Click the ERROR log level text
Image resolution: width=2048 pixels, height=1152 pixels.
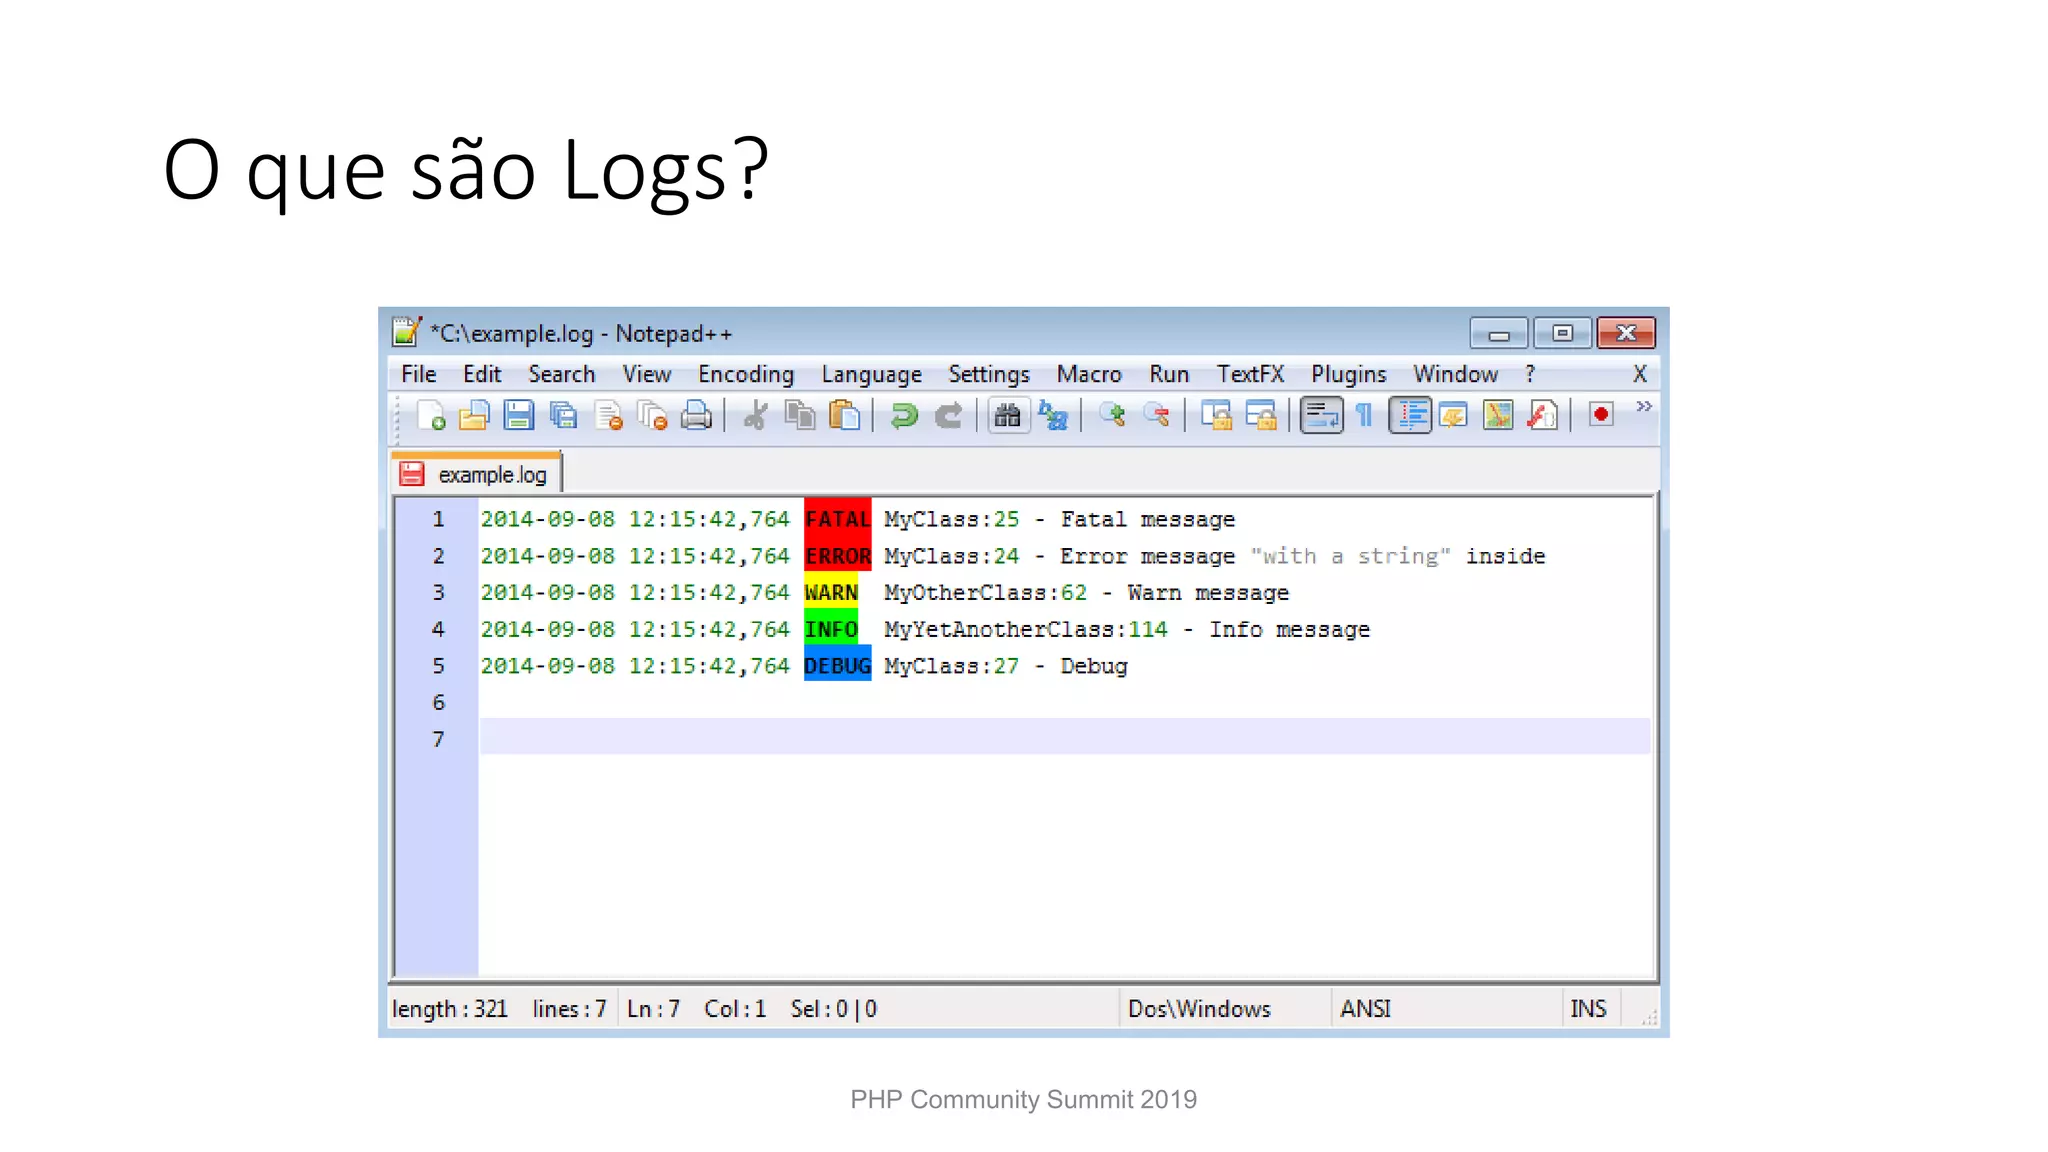tap(837, 556)
